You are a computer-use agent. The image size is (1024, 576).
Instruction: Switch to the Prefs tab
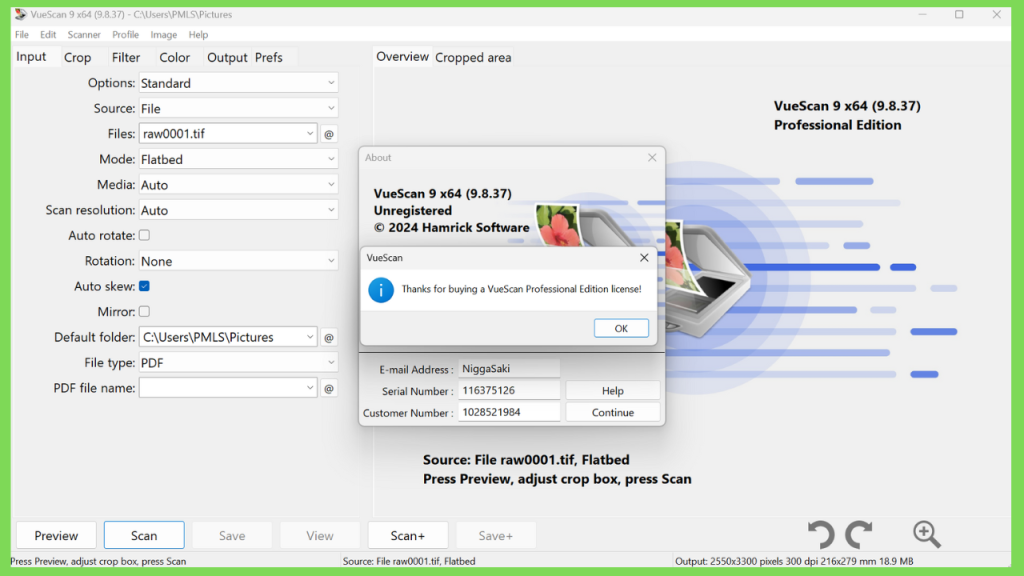pyautogui.click(x=268, y=57)
